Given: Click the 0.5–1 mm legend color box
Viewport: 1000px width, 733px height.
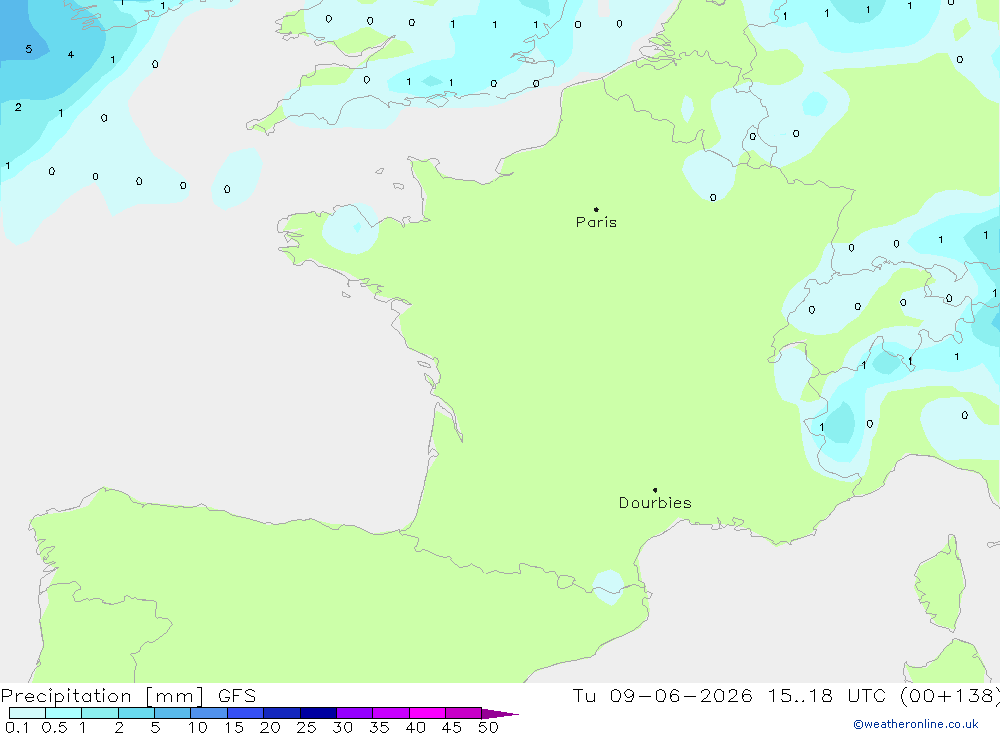Looking at the screenshot, I should click(x=64, y=713).
